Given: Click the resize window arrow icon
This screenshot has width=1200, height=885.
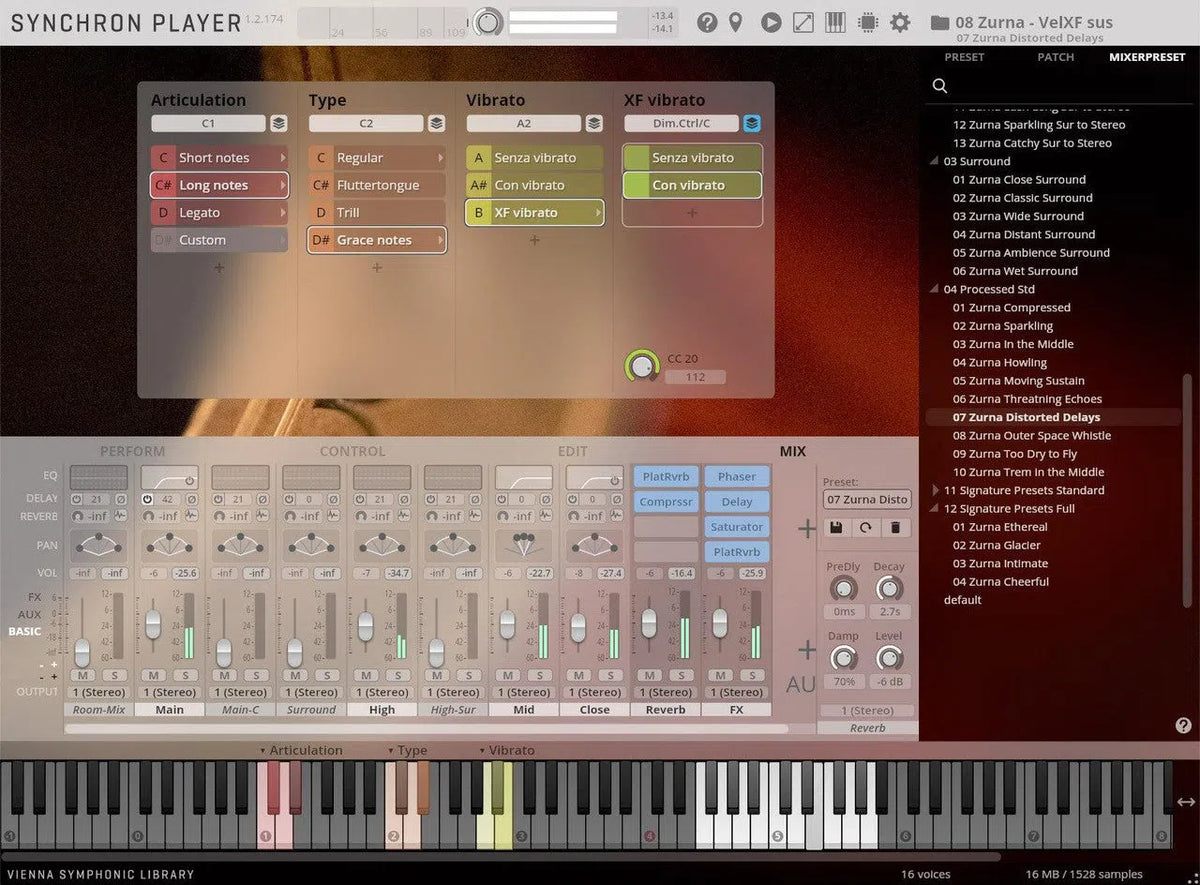Looking at the screenshot, I should click(x=803, y=22).
